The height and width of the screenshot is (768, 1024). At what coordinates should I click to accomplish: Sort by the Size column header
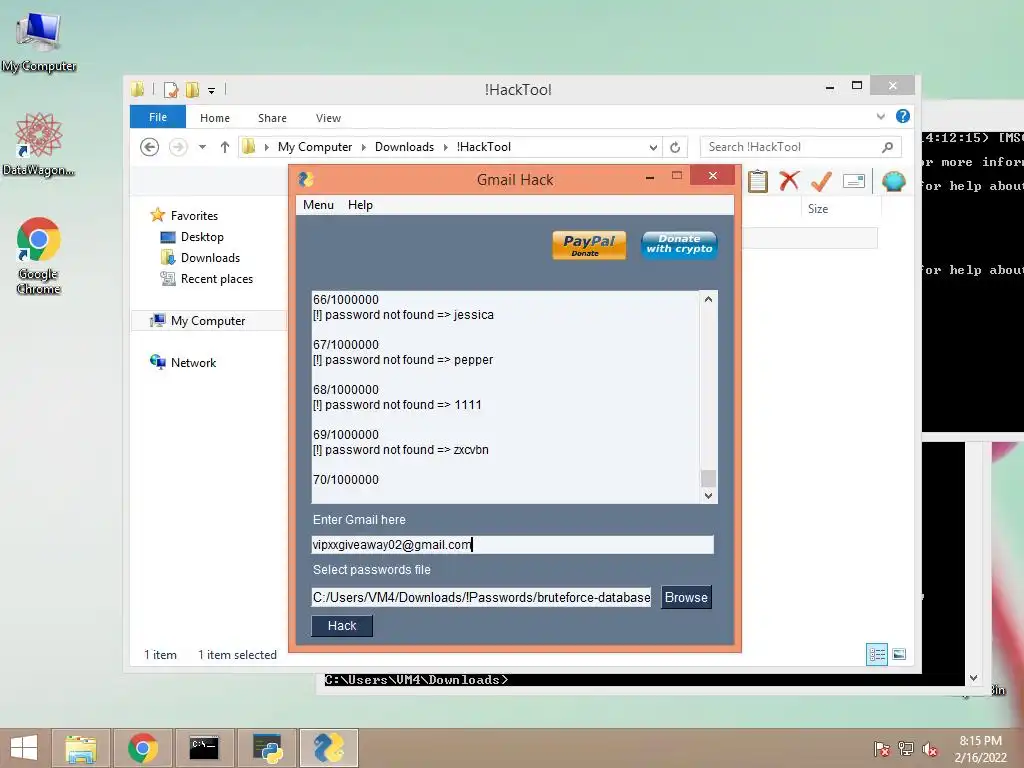(x=818, y=209)
